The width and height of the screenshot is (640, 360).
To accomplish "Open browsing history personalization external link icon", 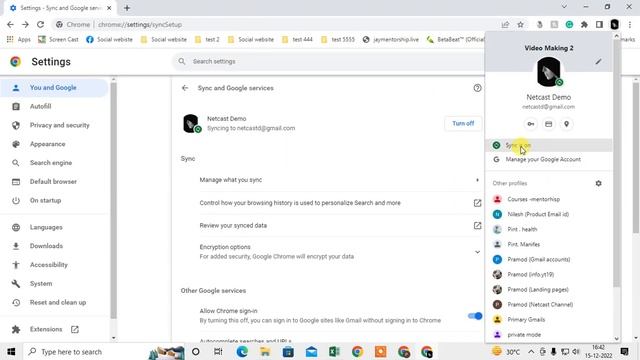I will click(477, 203).
